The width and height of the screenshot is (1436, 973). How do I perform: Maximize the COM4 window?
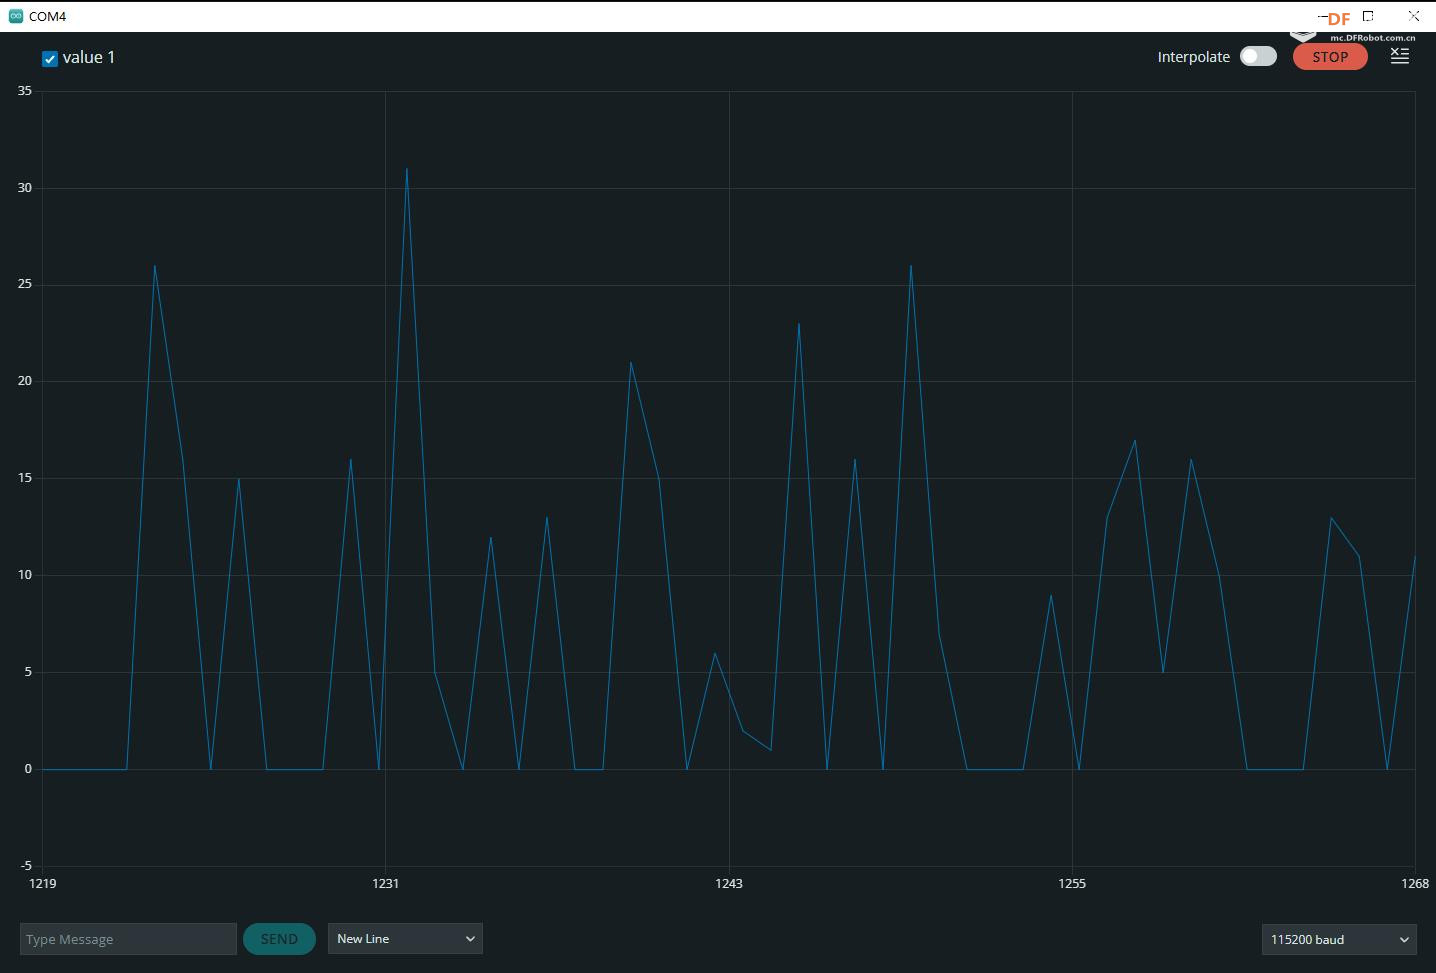coord(1368,16)
